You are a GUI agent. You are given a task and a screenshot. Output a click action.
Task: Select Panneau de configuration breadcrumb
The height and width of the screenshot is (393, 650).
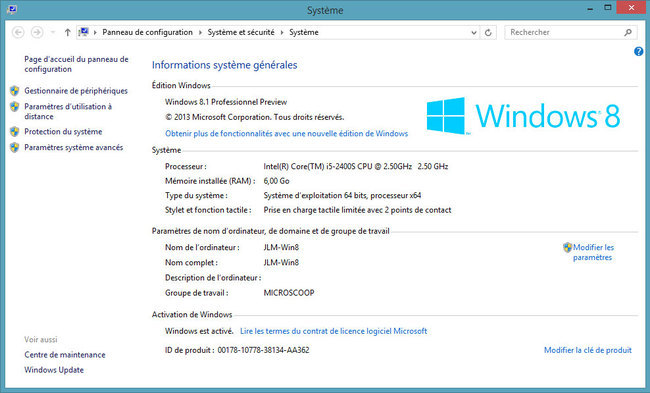[x=148, y=32]
